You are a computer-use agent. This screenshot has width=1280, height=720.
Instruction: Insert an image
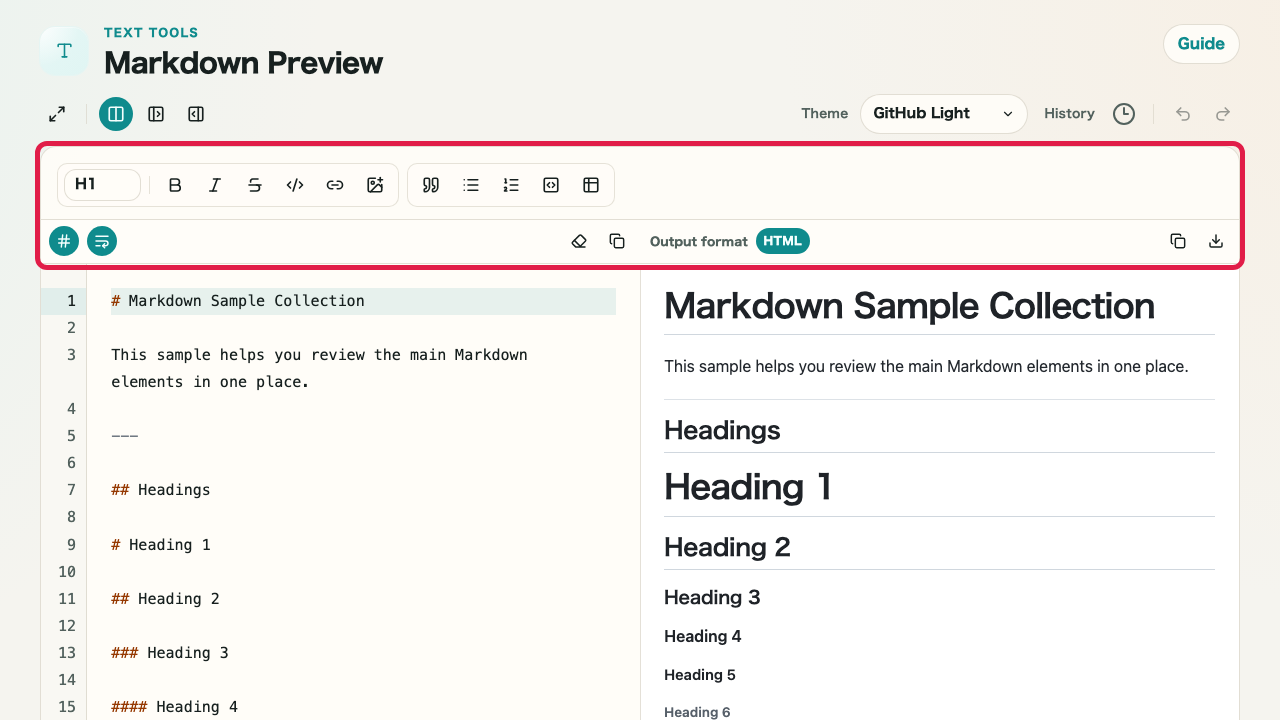[375, 185]
